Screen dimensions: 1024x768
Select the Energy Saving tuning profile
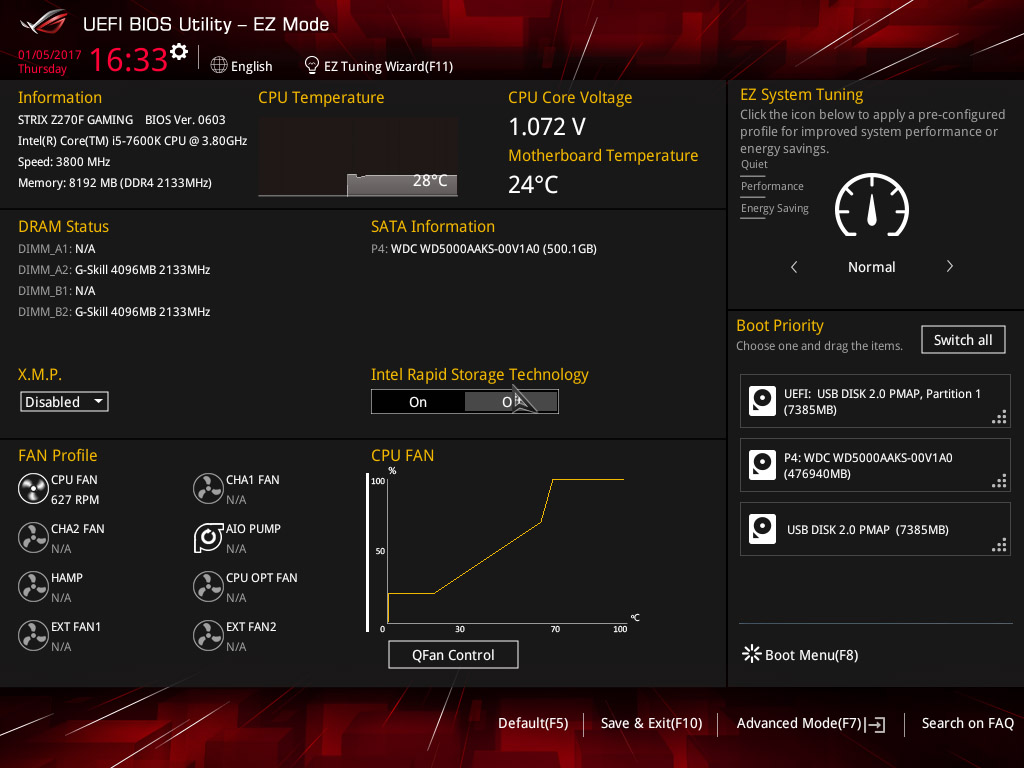tap(775, 209)
